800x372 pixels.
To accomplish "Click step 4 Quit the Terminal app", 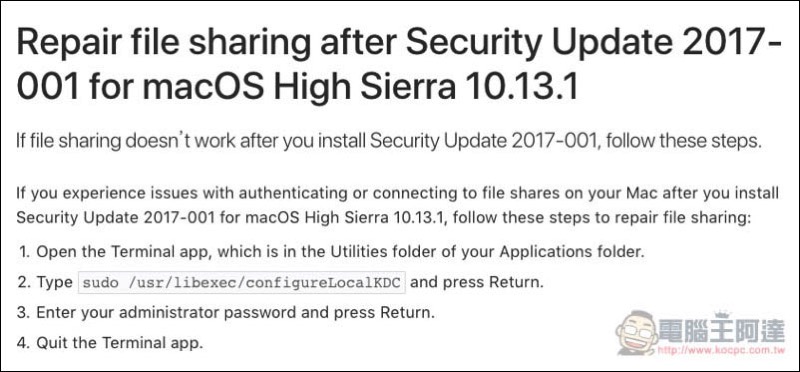I will click(x=110, y=343).
